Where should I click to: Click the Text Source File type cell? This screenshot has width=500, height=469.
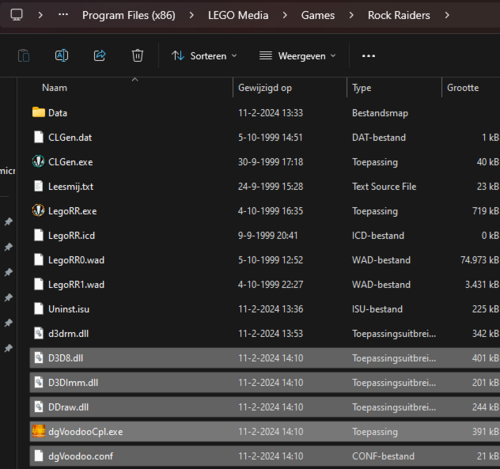384,186
